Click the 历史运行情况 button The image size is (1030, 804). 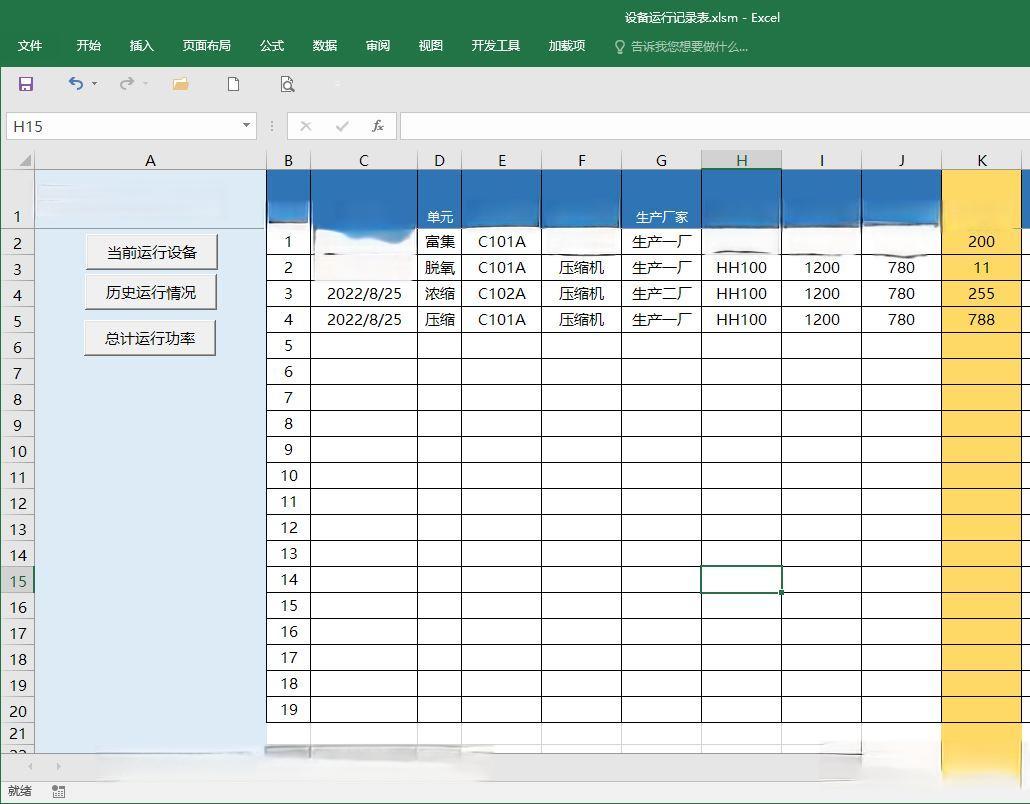(150, 291)
